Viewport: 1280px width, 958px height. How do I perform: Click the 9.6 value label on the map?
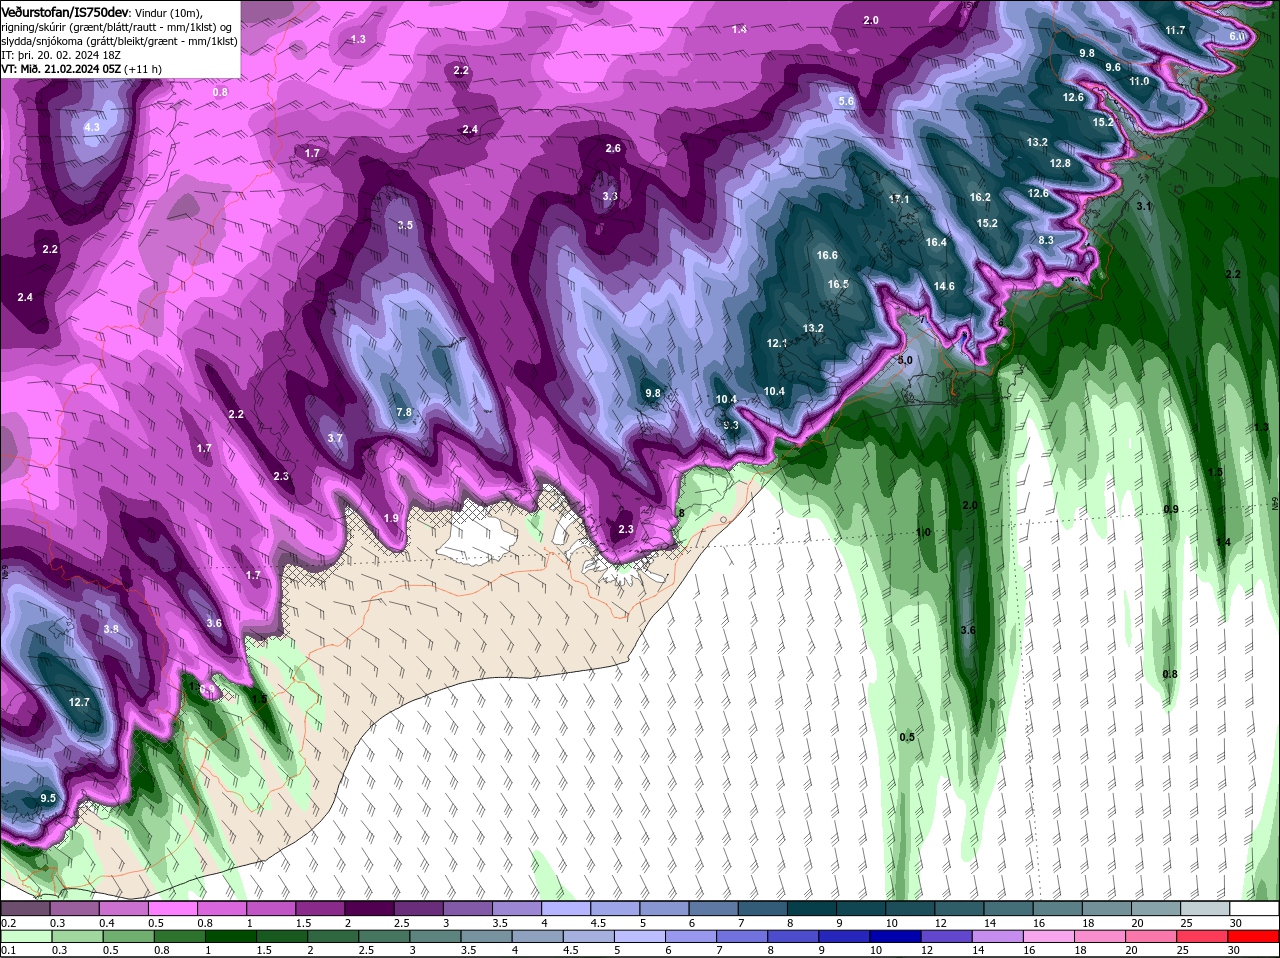point(1113,67)
